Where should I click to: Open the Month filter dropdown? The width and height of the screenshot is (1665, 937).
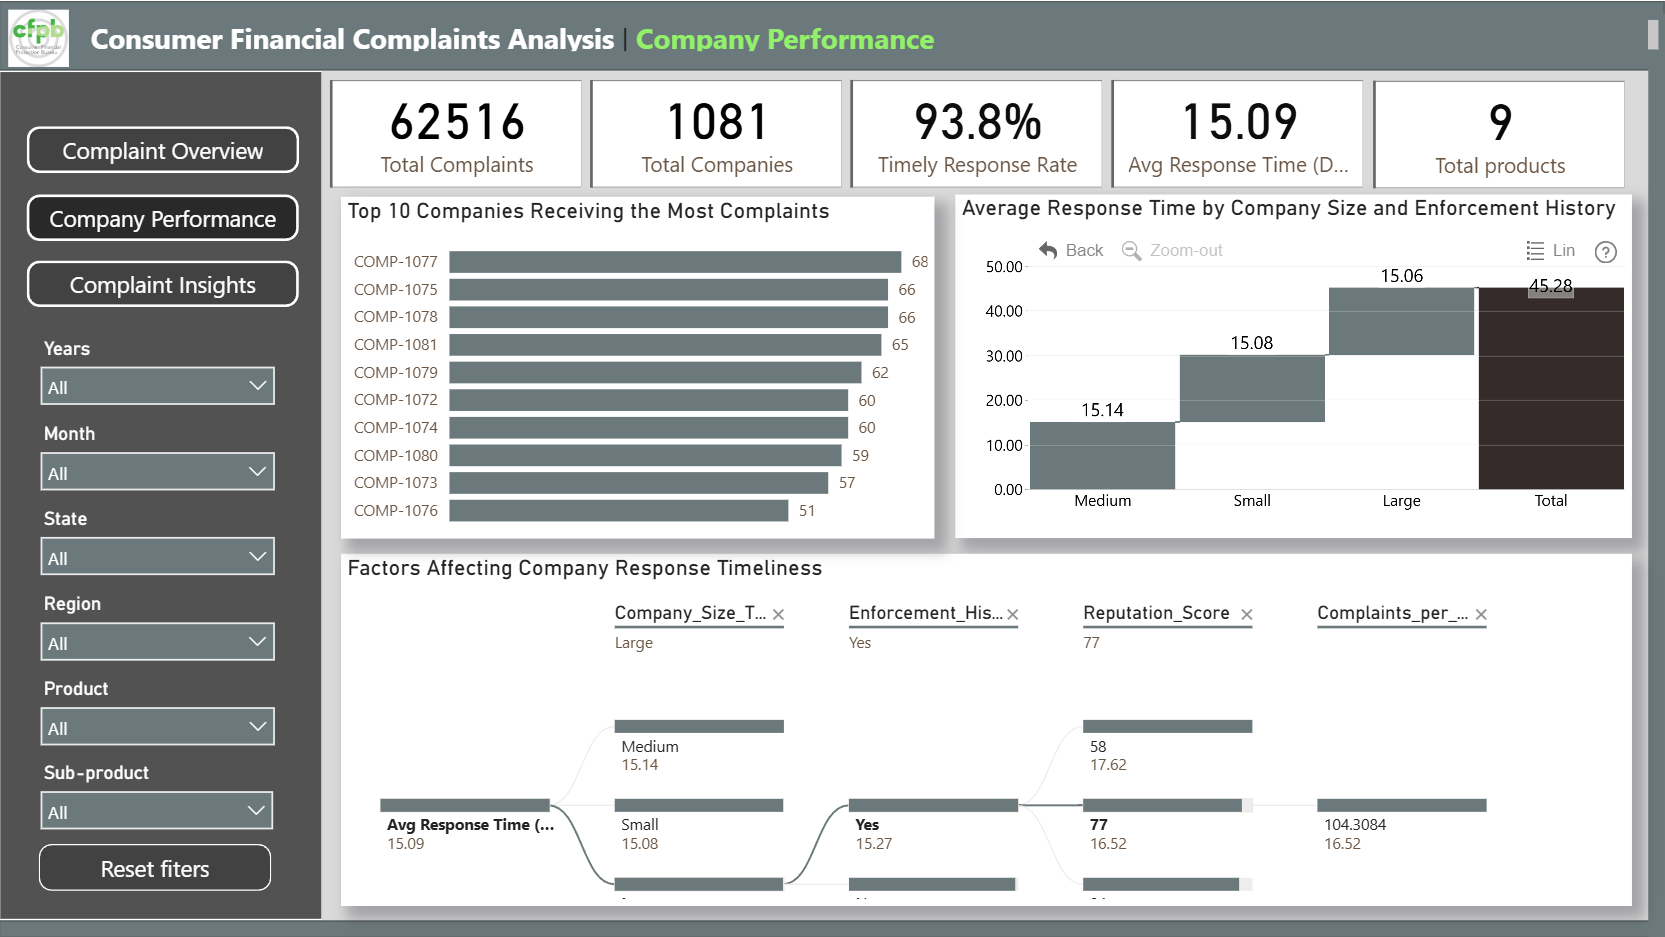coord(158,472)
